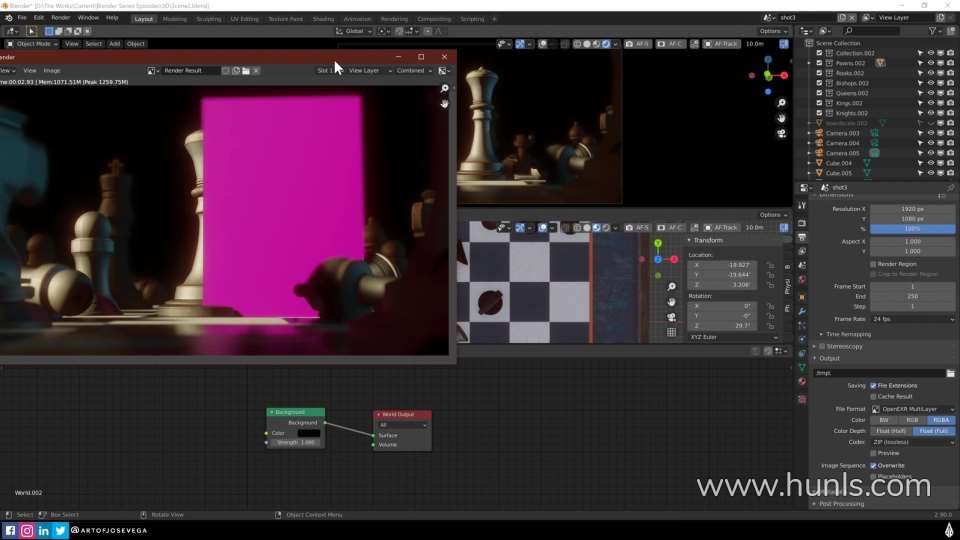Viewport: 960px width, 540px height.
Task: Open the File Format OpenEXR MultiLayer dropdown
Action: pos(912,409)
